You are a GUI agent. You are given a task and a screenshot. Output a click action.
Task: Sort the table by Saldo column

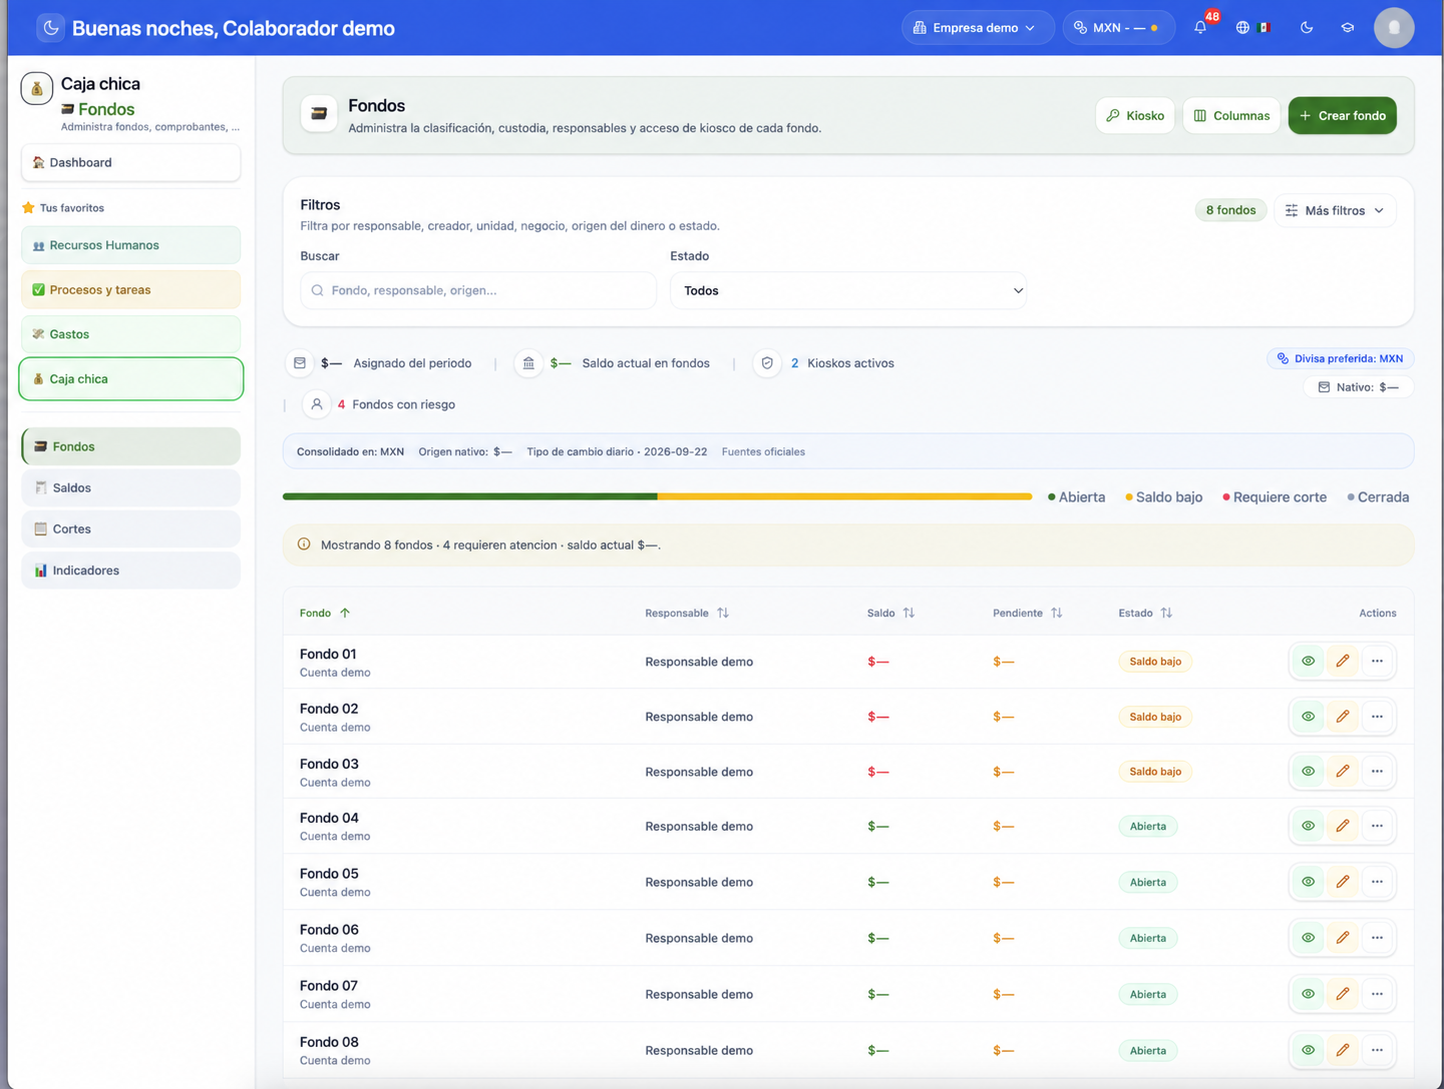891,613
